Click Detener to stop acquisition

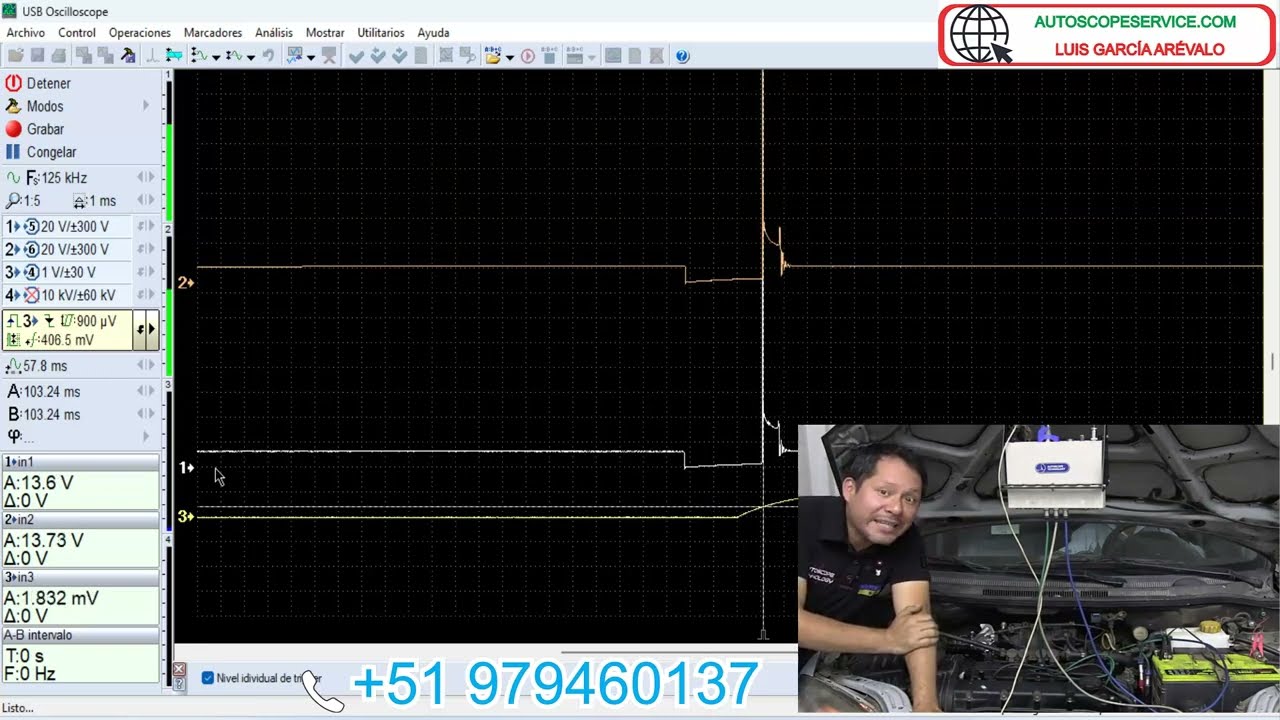(x=38, y=83)
